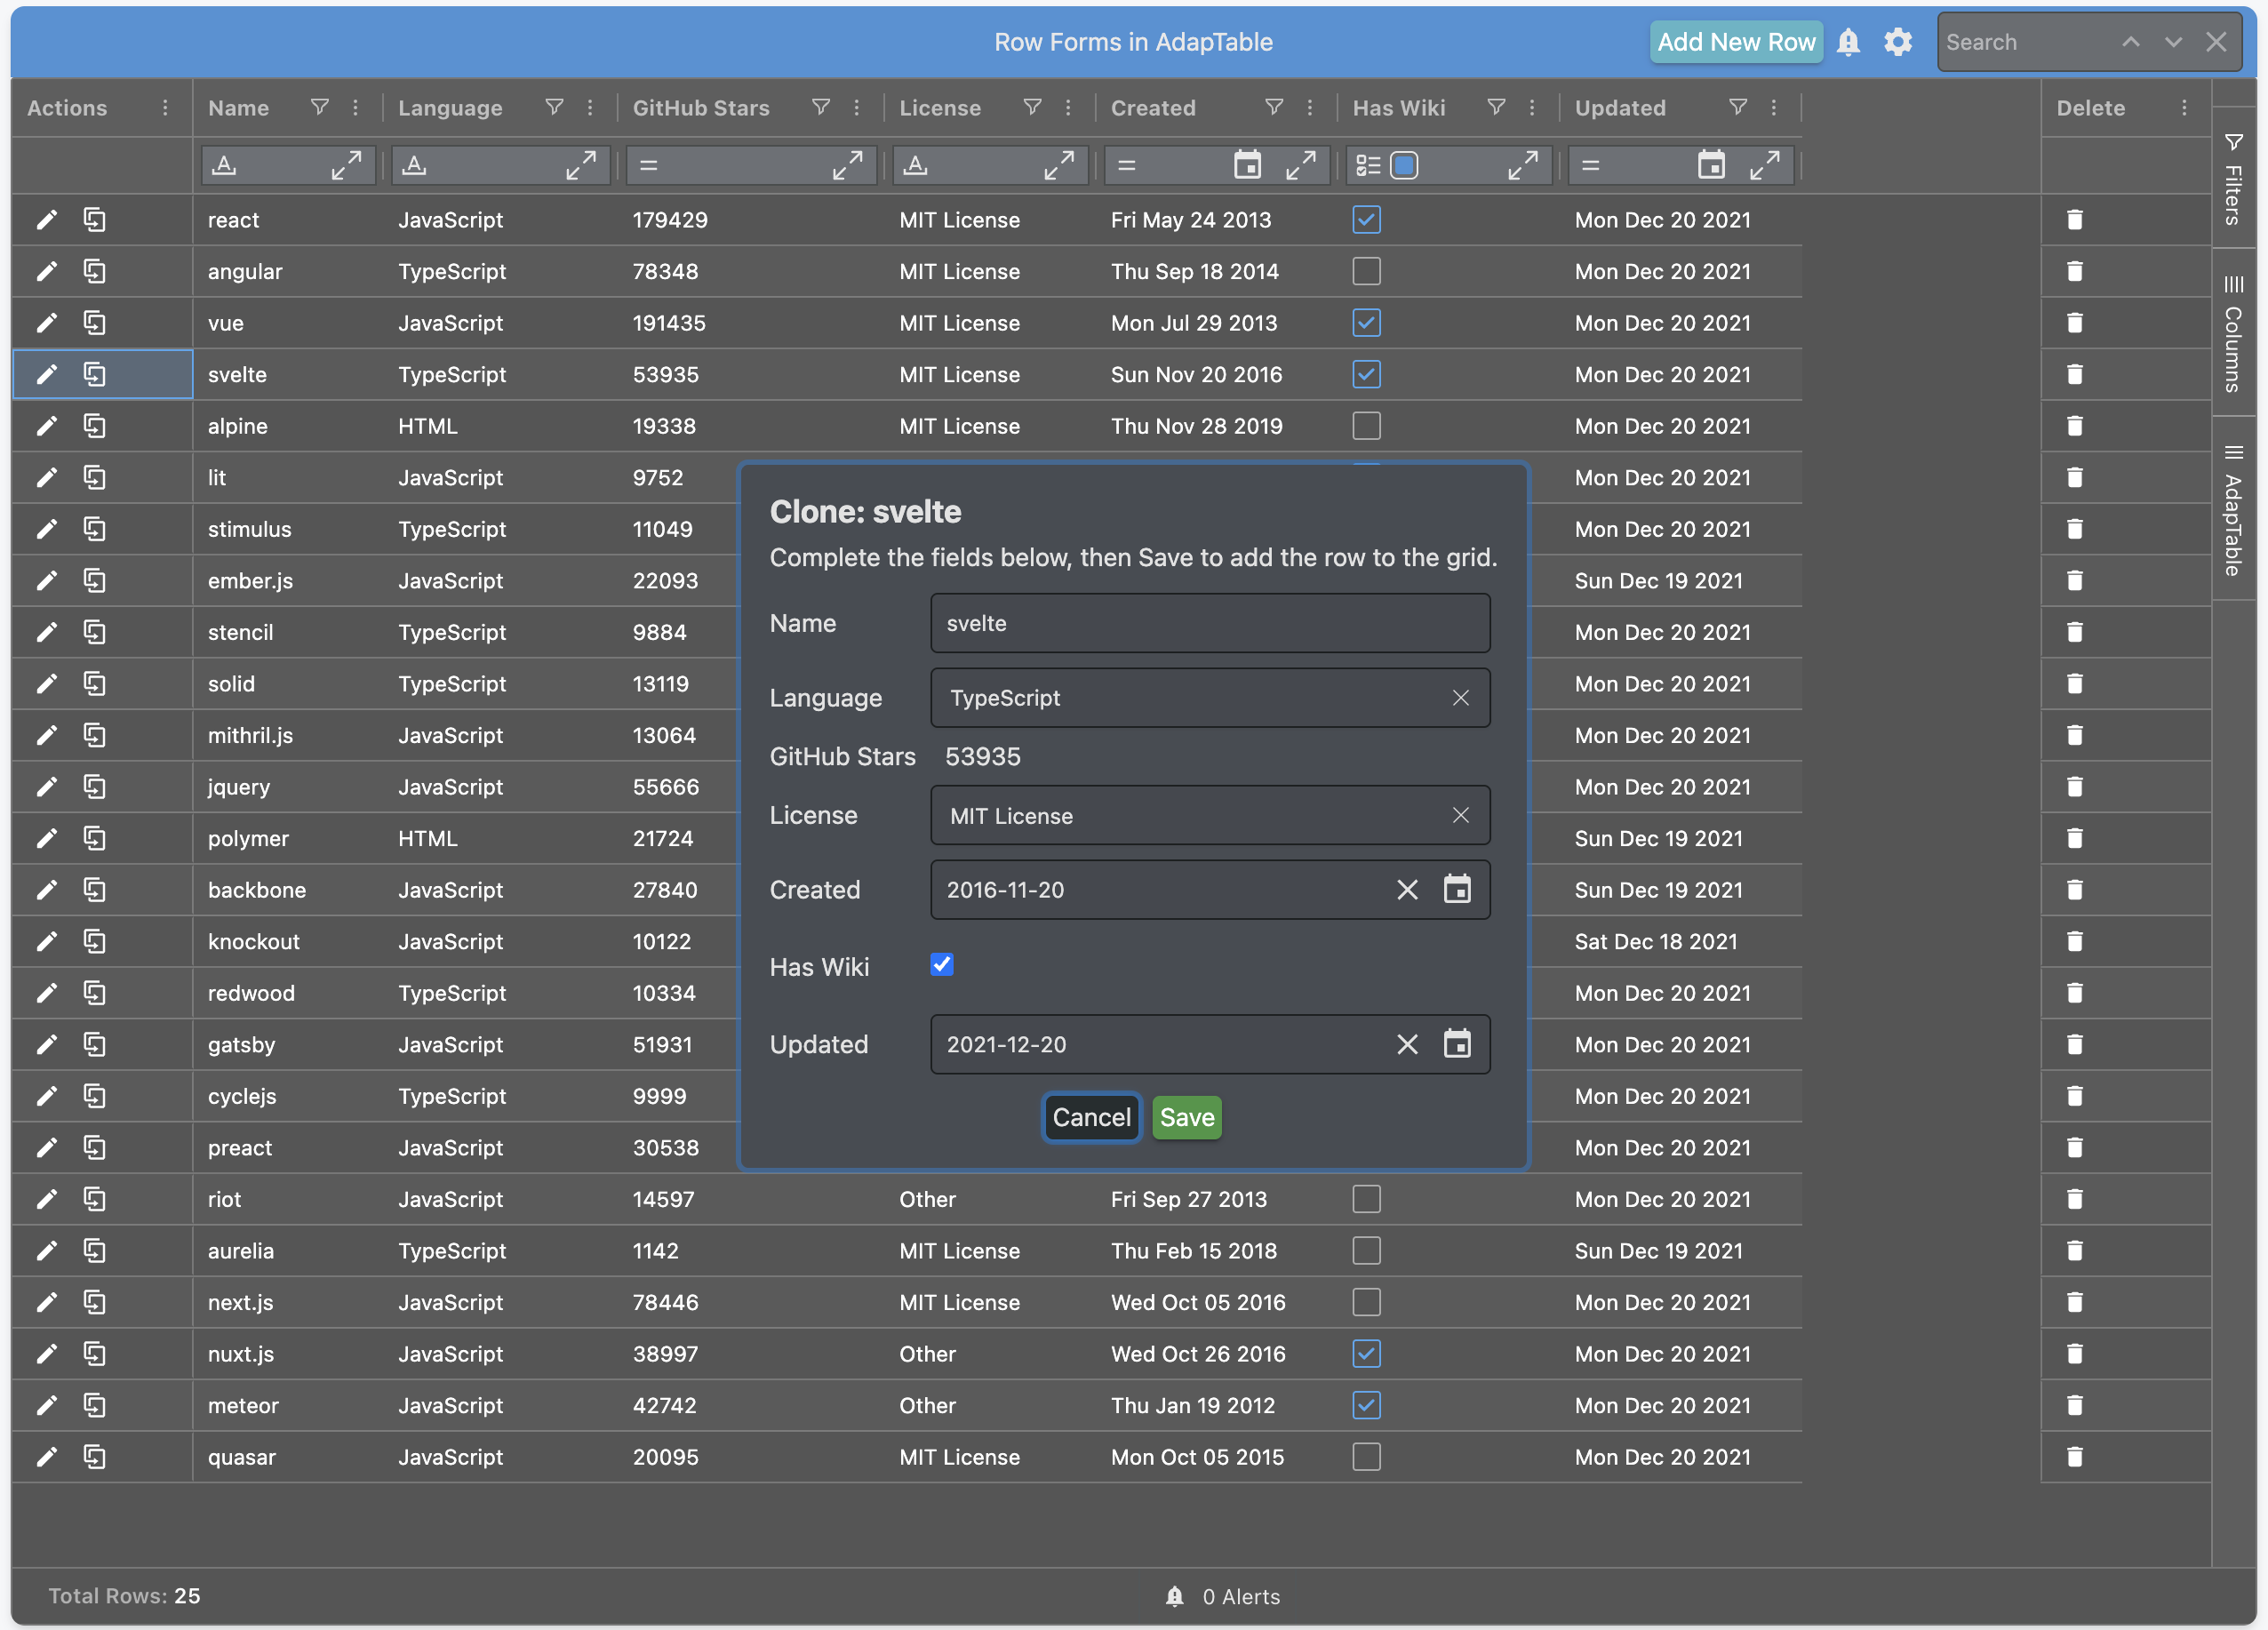Image resolution: width=2268 pixels, height=1630 pixels.
Task: Open the AdapTable side panel tab
Action: pos(2233,510)
